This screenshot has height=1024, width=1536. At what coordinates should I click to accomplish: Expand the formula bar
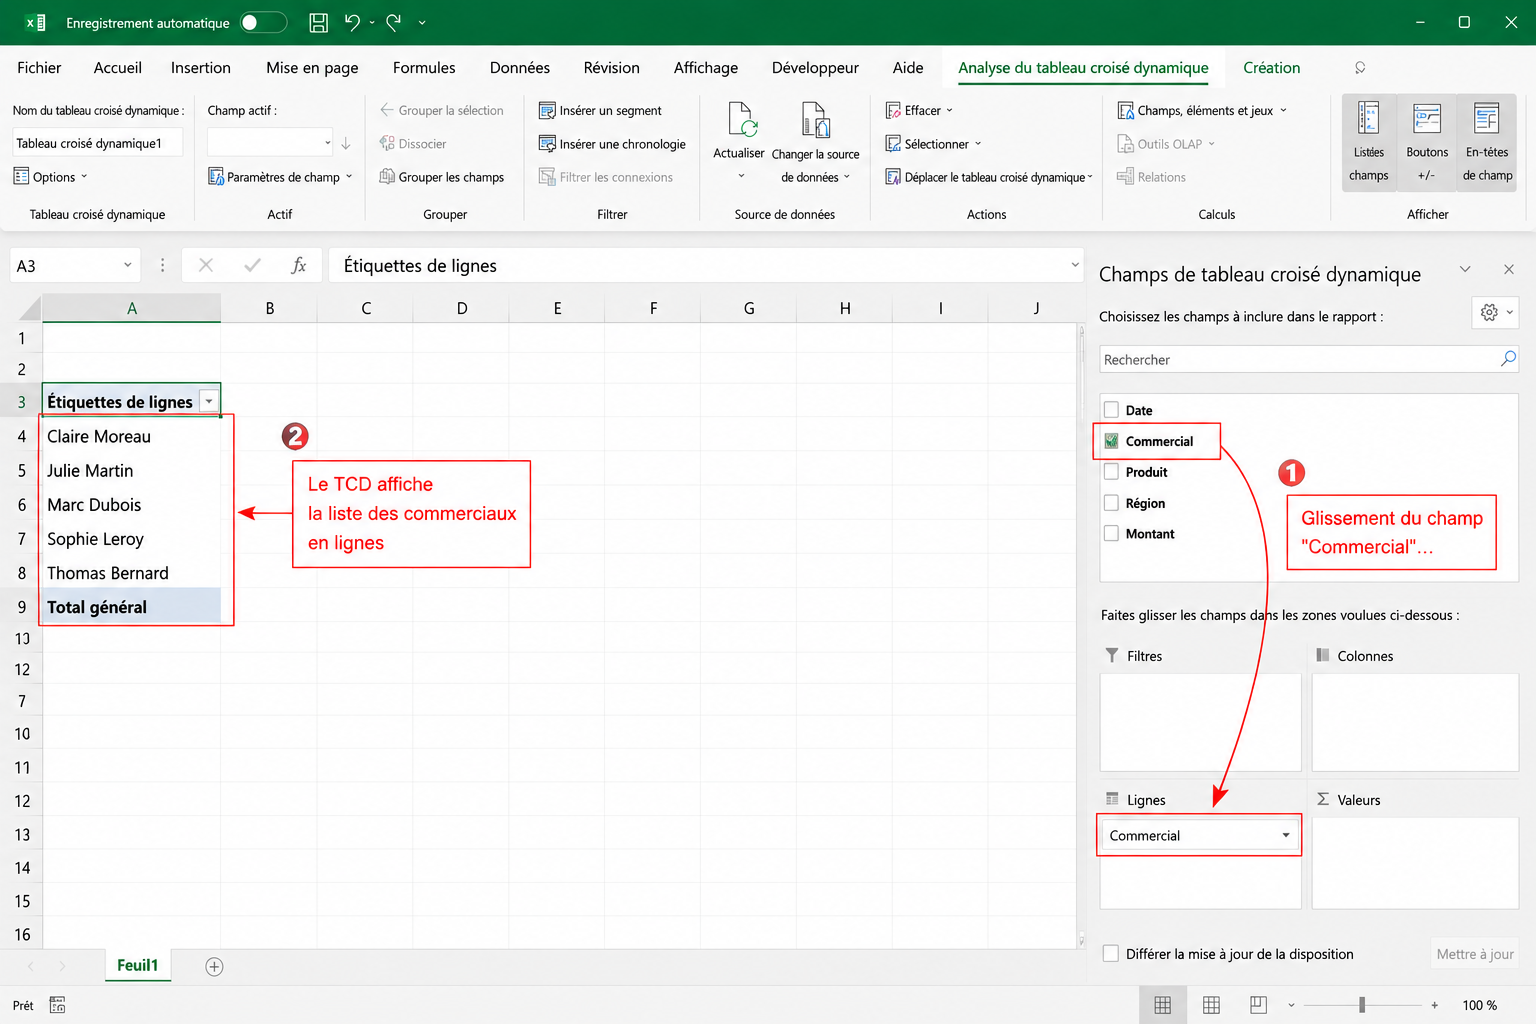click(1075, 265)
